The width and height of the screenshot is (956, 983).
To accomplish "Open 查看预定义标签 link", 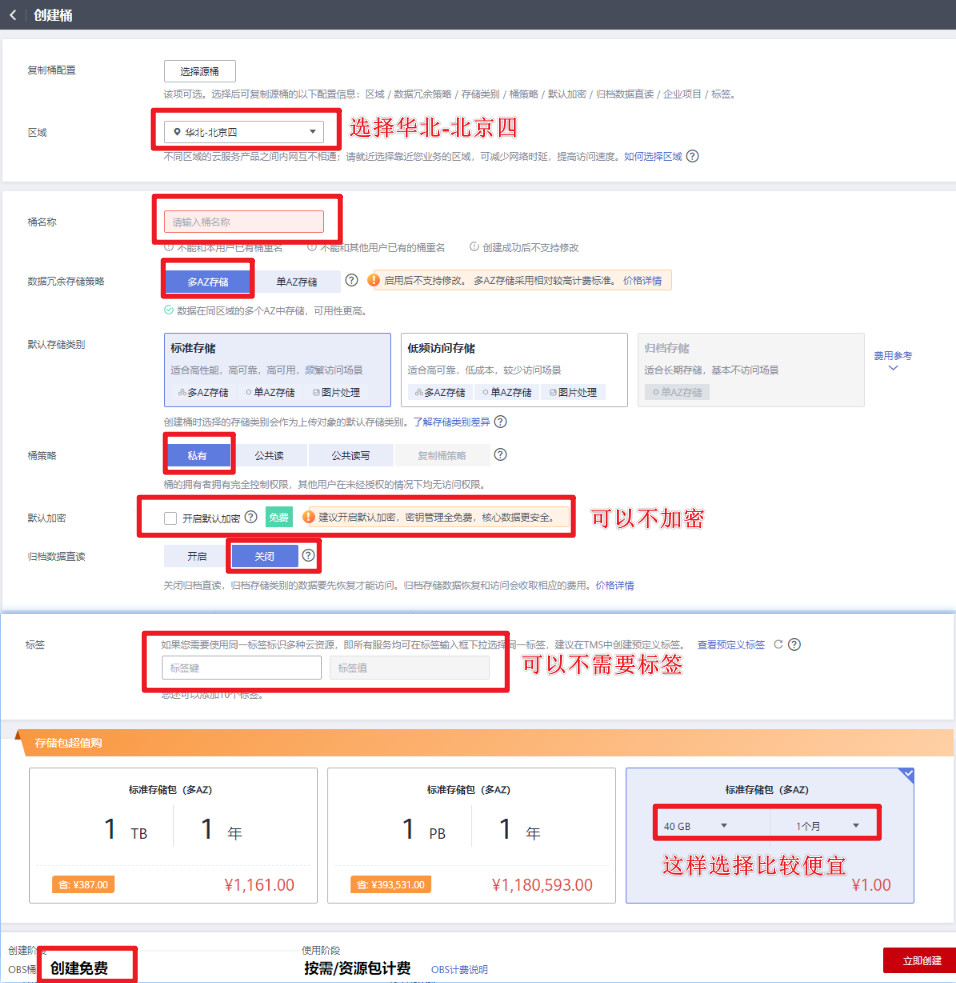I will 731,644.
